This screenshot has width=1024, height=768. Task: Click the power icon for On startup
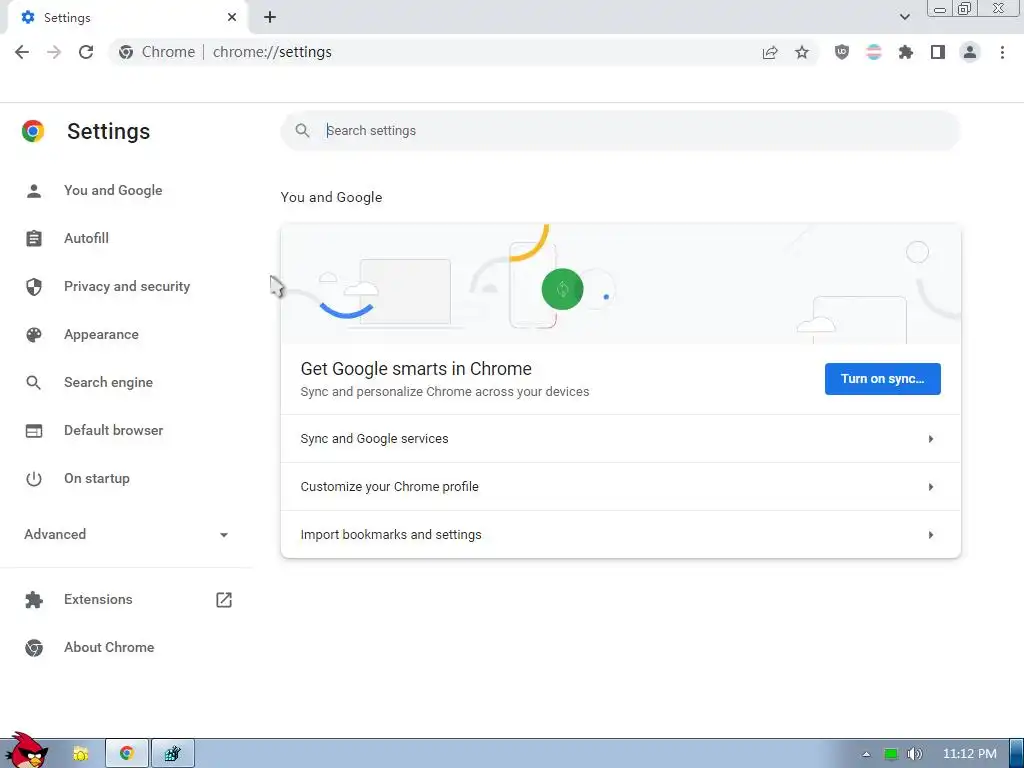tap(34, 479)
